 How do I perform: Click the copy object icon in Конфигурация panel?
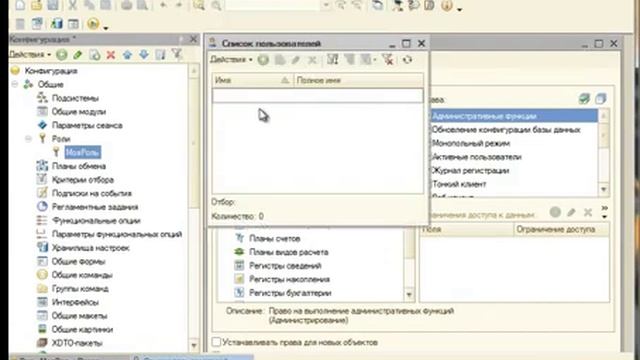(x=95, y=54)
